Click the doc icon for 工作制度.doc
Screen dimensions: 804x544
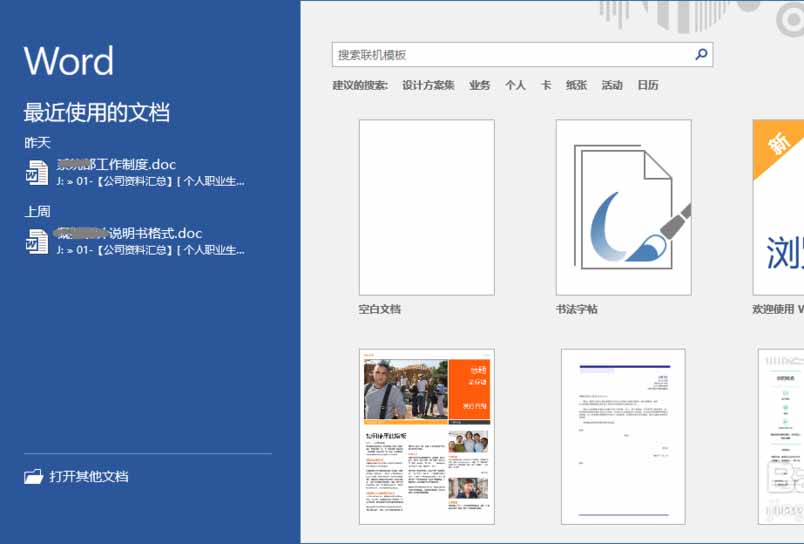tap(37, 172)
